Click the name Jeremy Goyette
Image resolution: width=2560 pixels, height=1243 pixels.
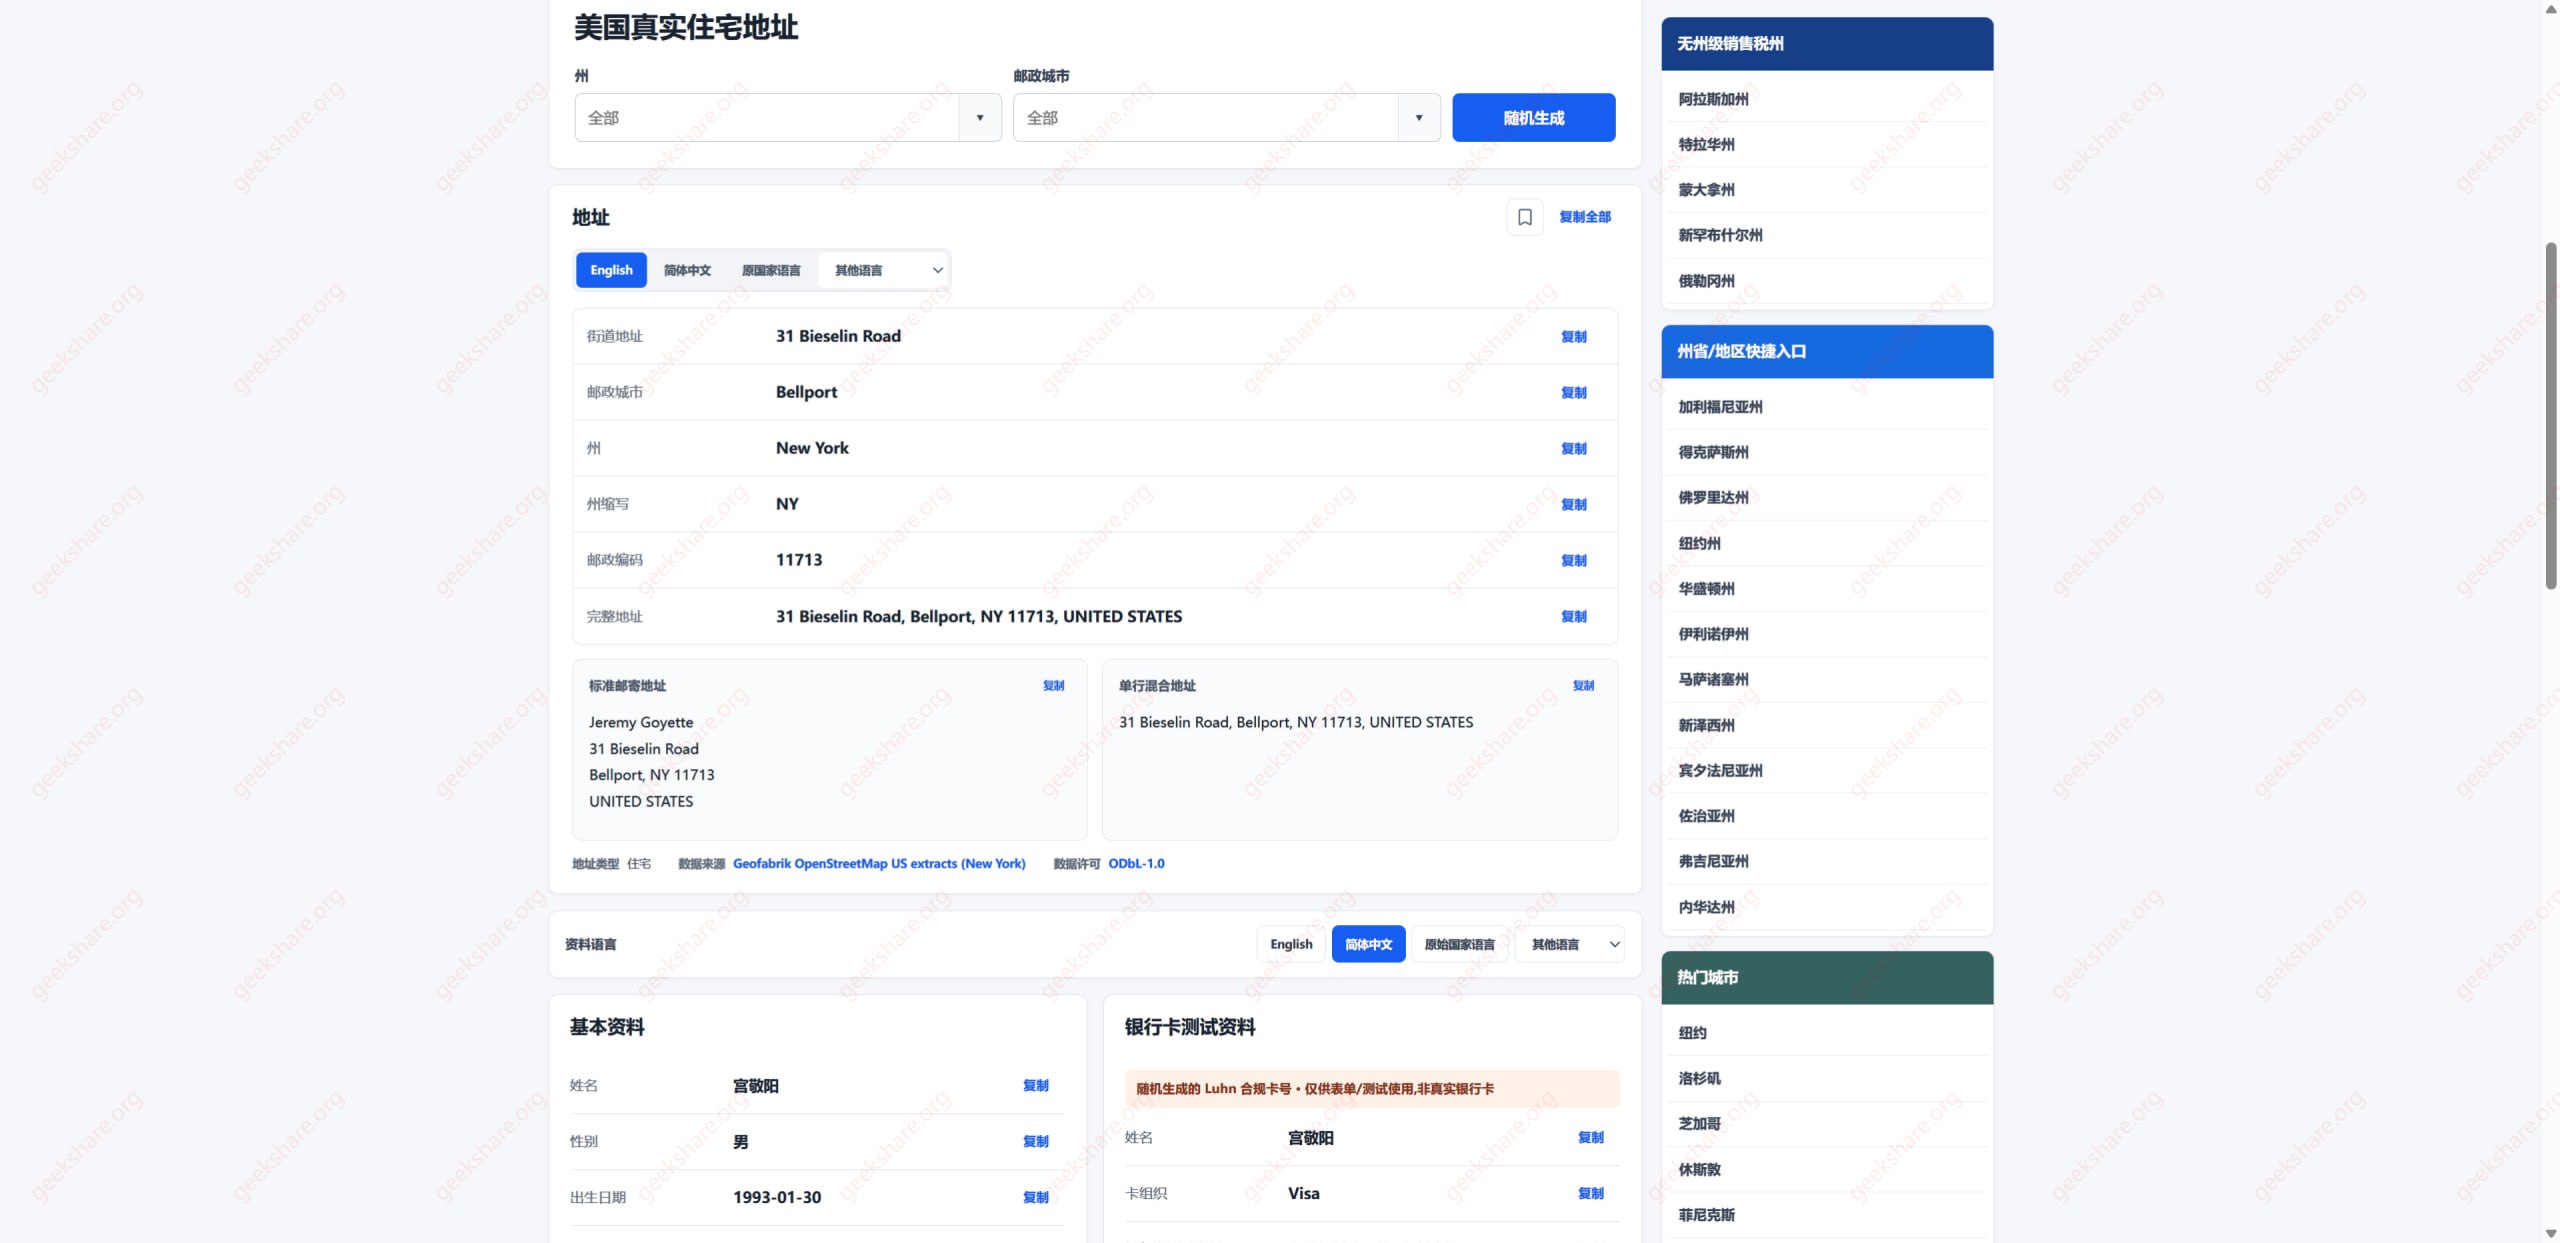[x=641, y=723]
